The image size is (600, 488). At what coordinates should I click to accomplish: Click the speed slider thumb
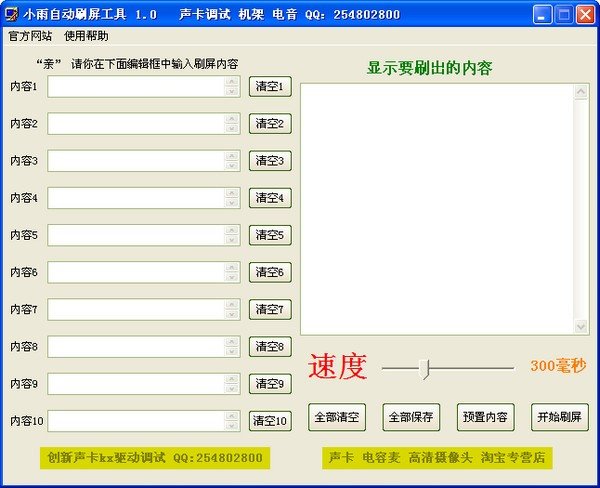(x=425, y=368)
